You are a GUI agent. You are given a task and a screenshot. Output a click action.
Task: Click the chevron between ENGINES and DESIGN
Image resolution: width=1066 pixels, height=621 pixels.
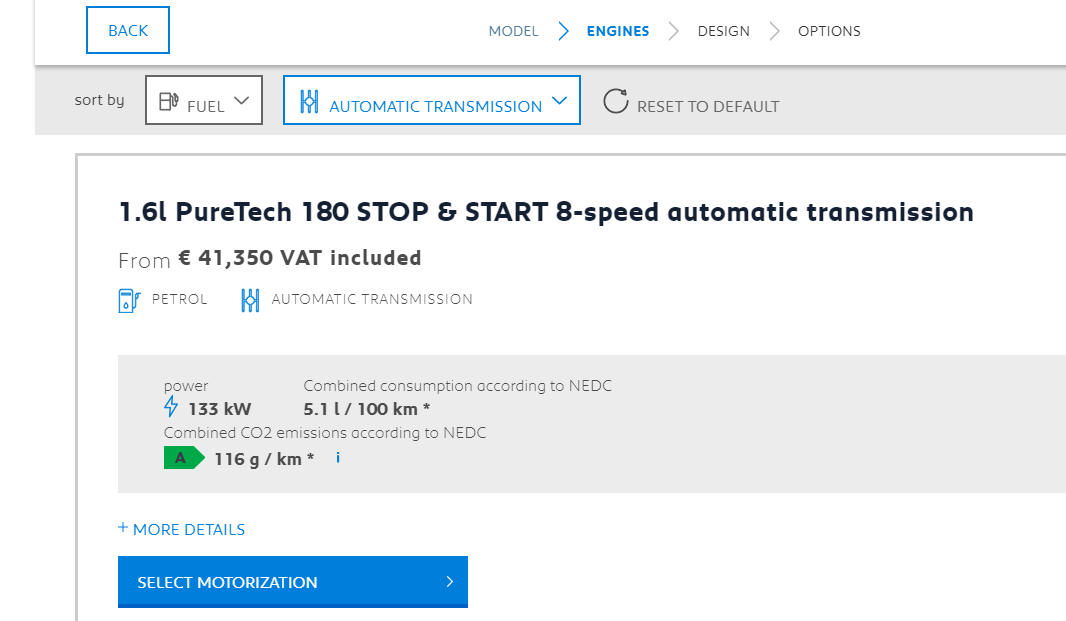(674, 31)
